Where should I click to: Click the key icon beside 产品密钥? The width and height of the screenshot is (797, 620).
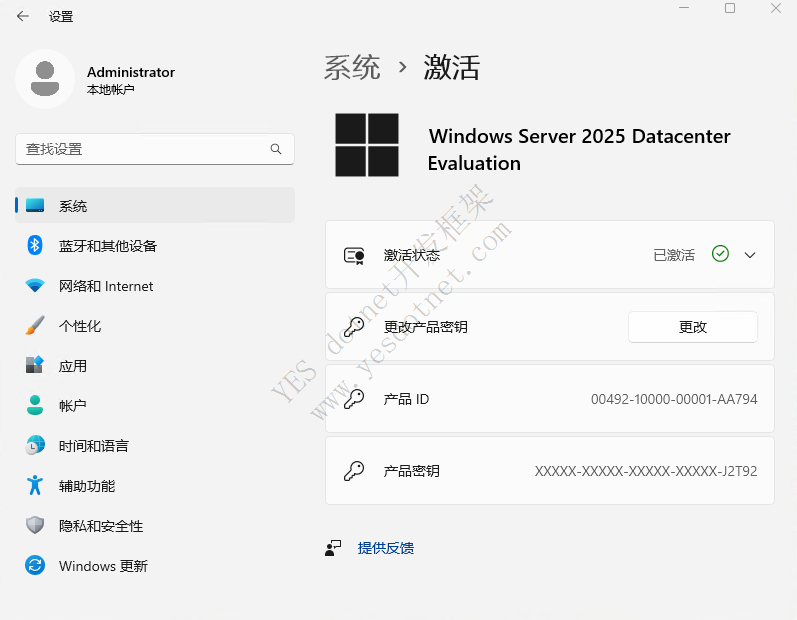[x=354, y=471]
